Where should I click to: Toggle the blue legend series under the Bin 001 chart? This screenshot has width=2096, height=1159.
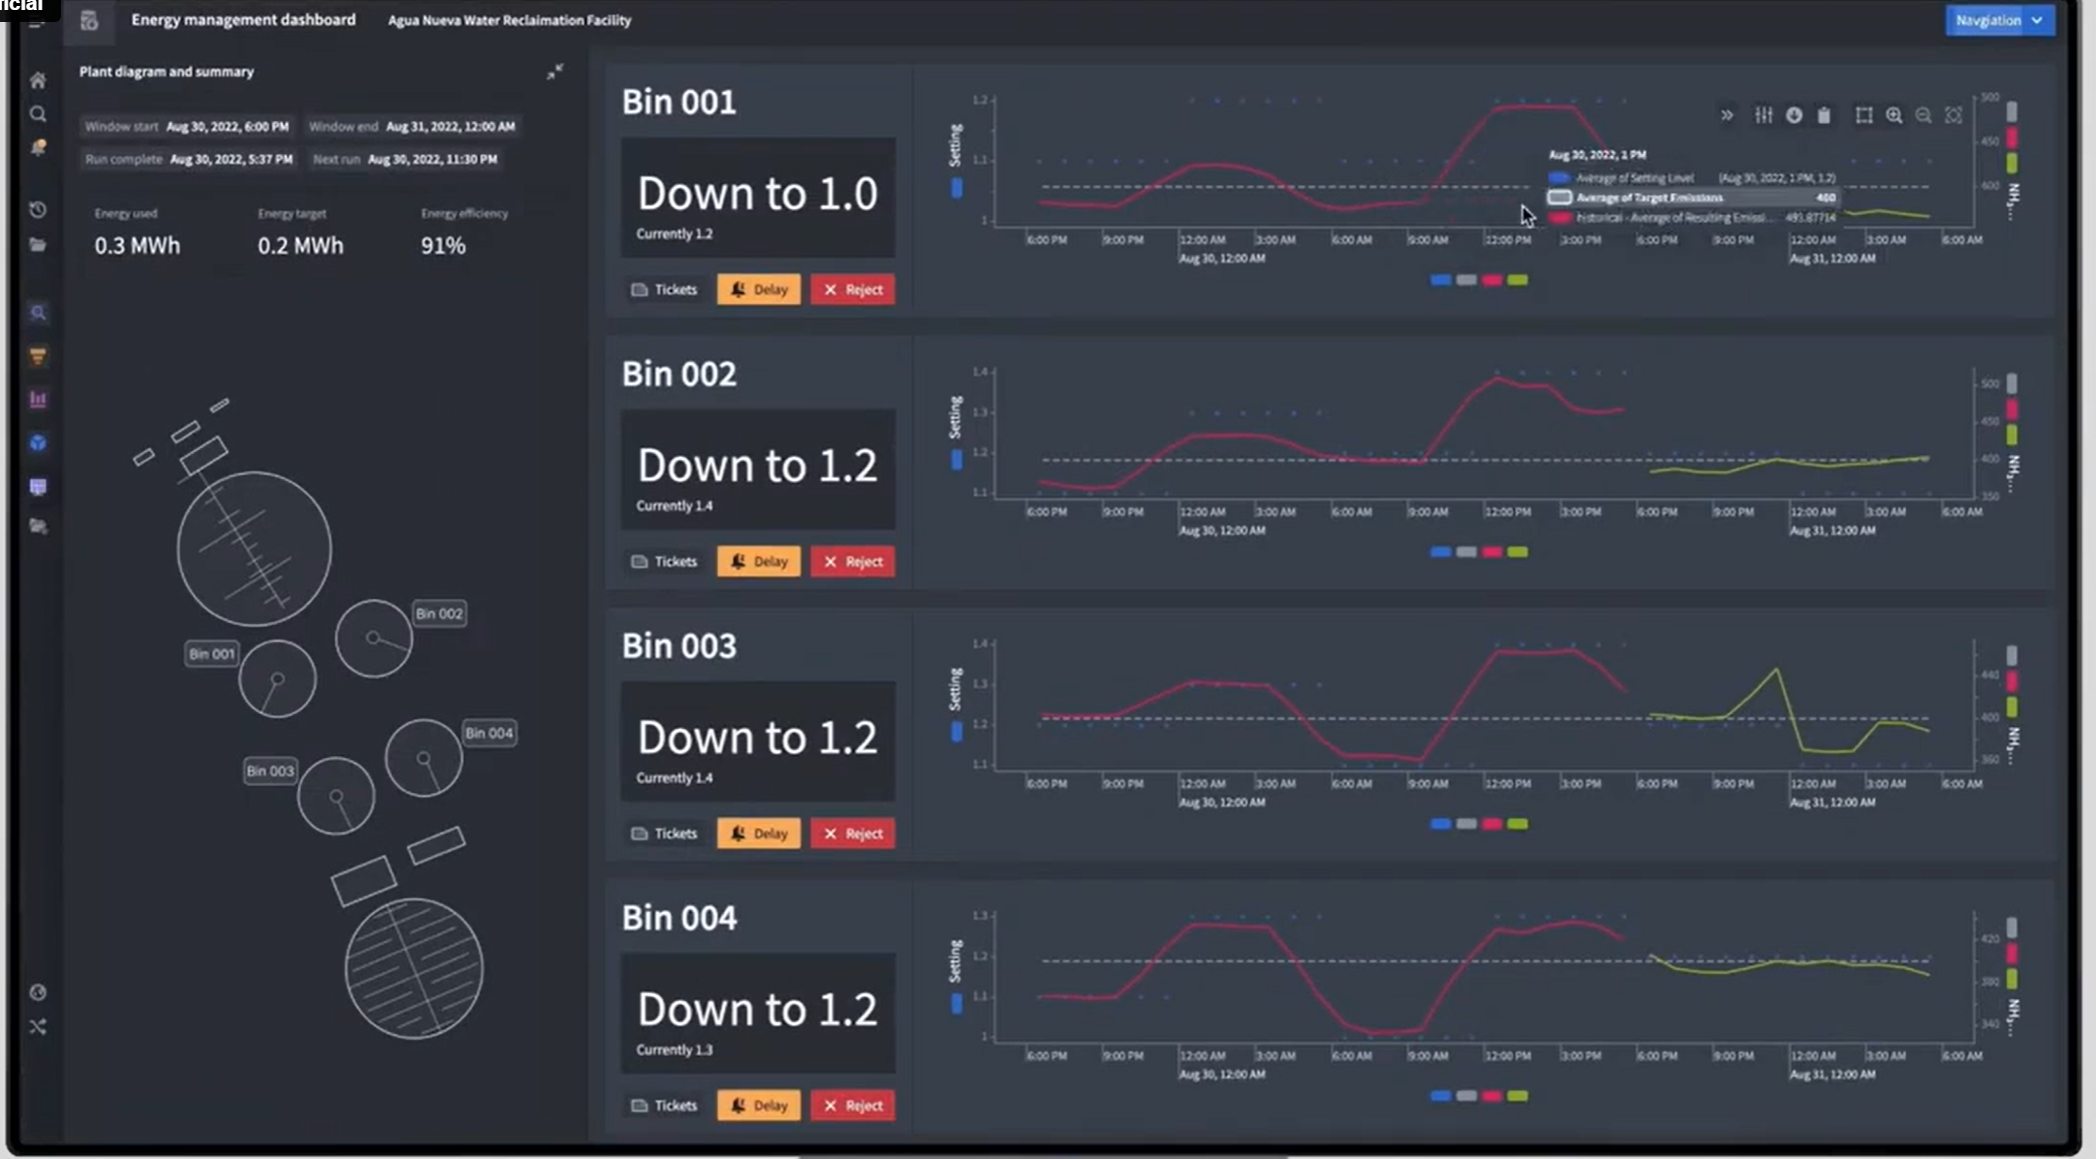[1441, 280]
